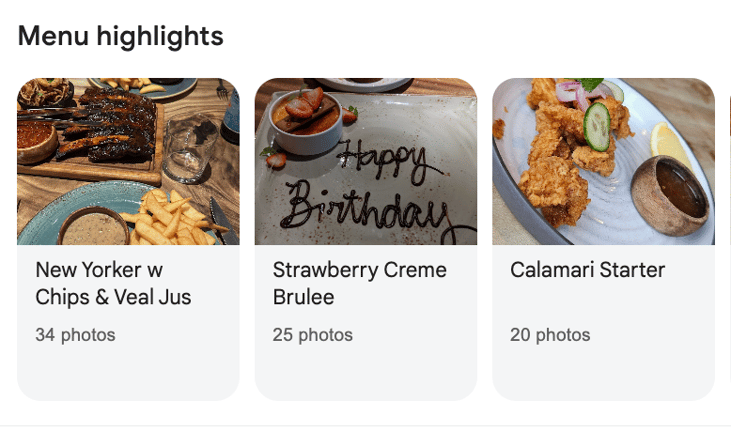Open the Calamari Starter photo
The image size is (731, 432).
click(x=603, y=161)
